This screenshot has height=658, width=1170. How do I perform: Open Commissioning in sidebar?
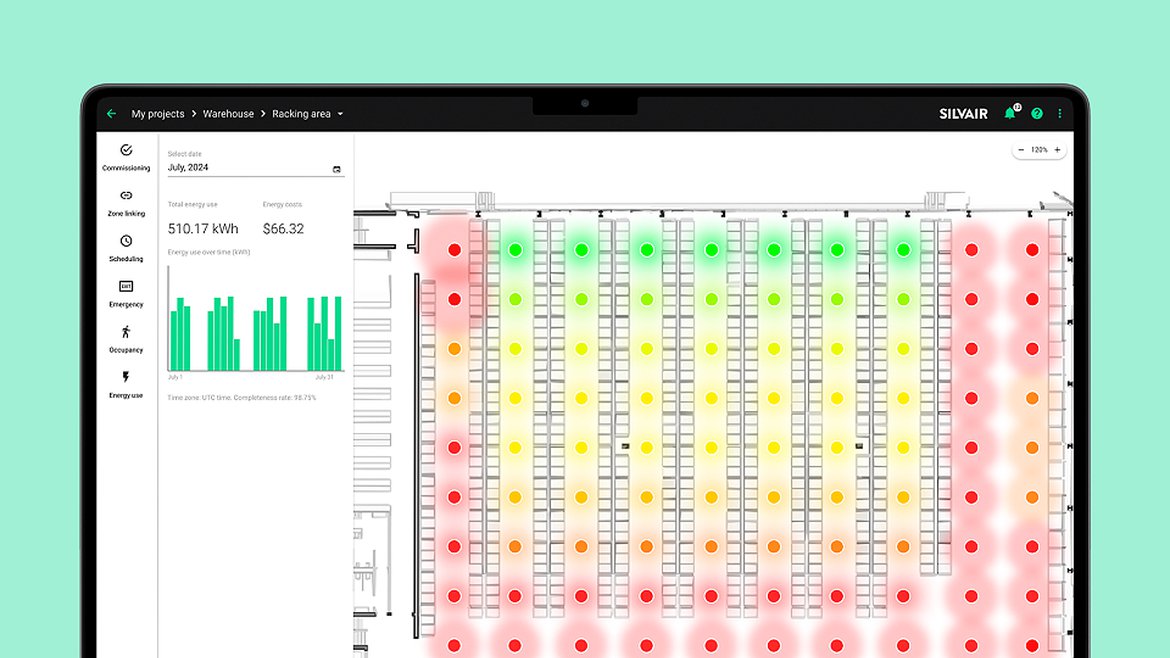click(x=126, y=157)
